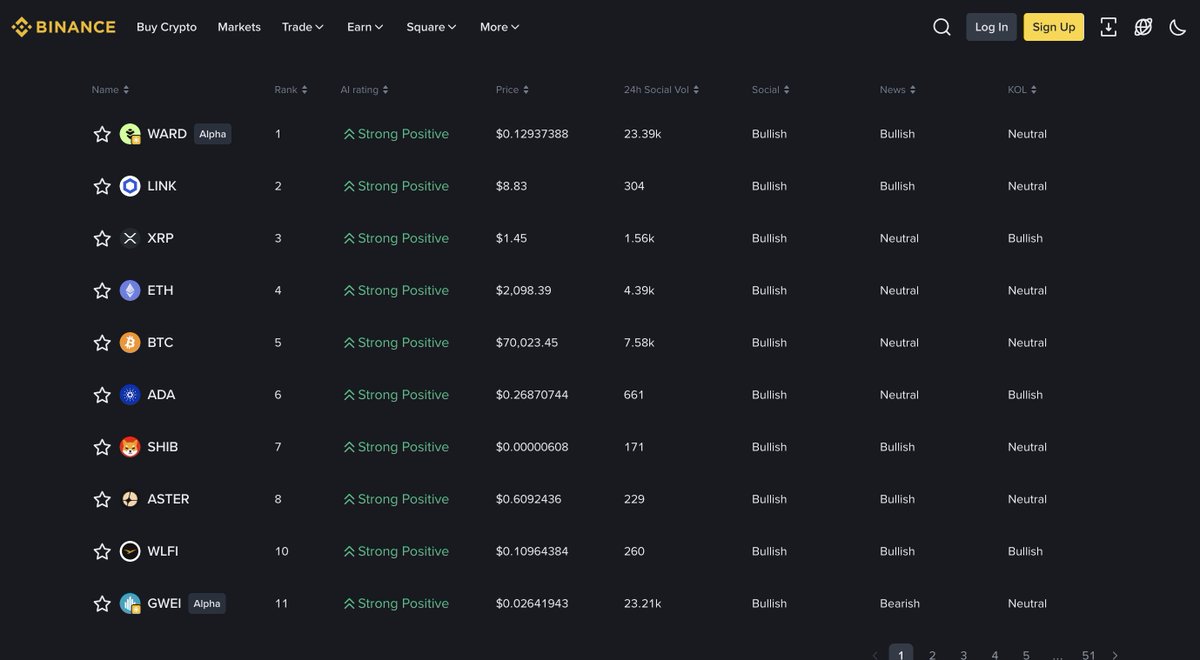Expand the More menu
The width and height of the screenshot is (1200, 660).
(x=499, y=27)
